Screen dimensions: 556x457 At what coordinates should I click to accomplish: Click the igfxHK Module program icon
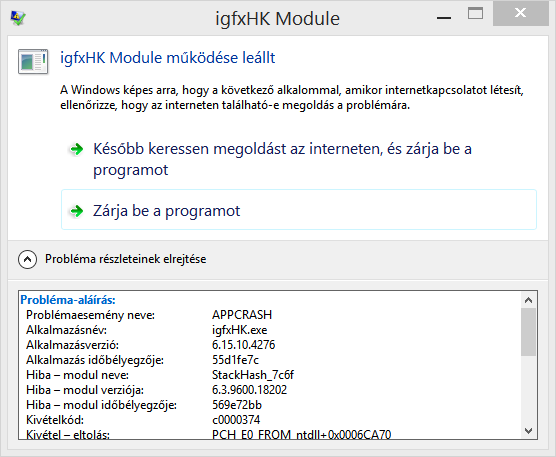(33, 62)
